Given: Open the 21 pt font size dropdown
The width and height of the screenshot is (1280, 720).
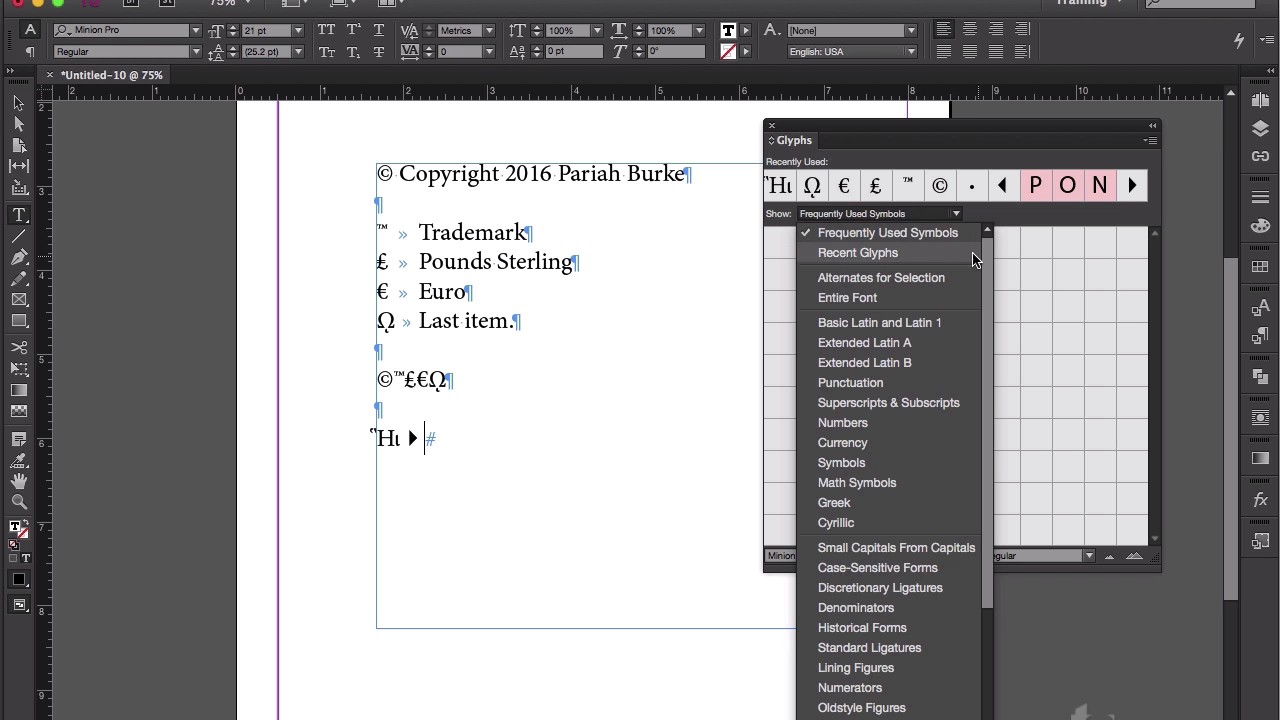Looking at the screenshot, I should pyautogui.click(x=297, y=30).
